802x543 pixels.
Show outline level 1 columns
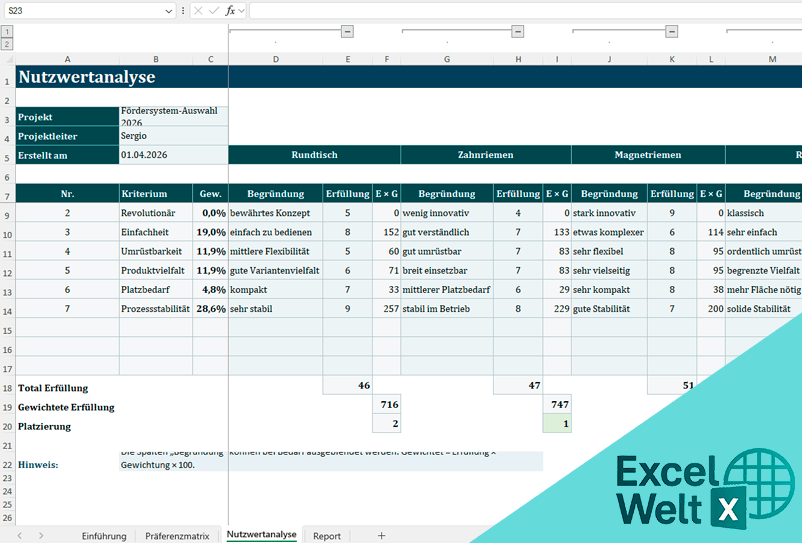coord(7,32)
